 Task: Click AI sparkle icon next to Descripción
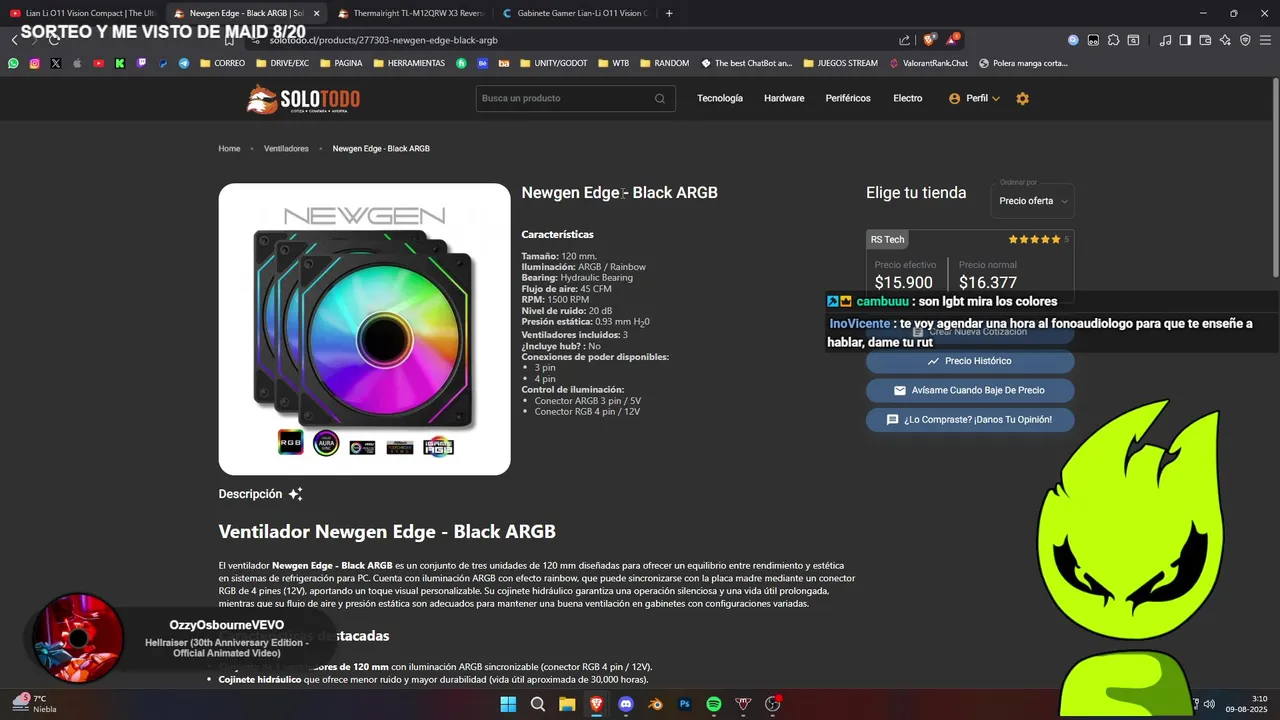[x=295, y=494]
